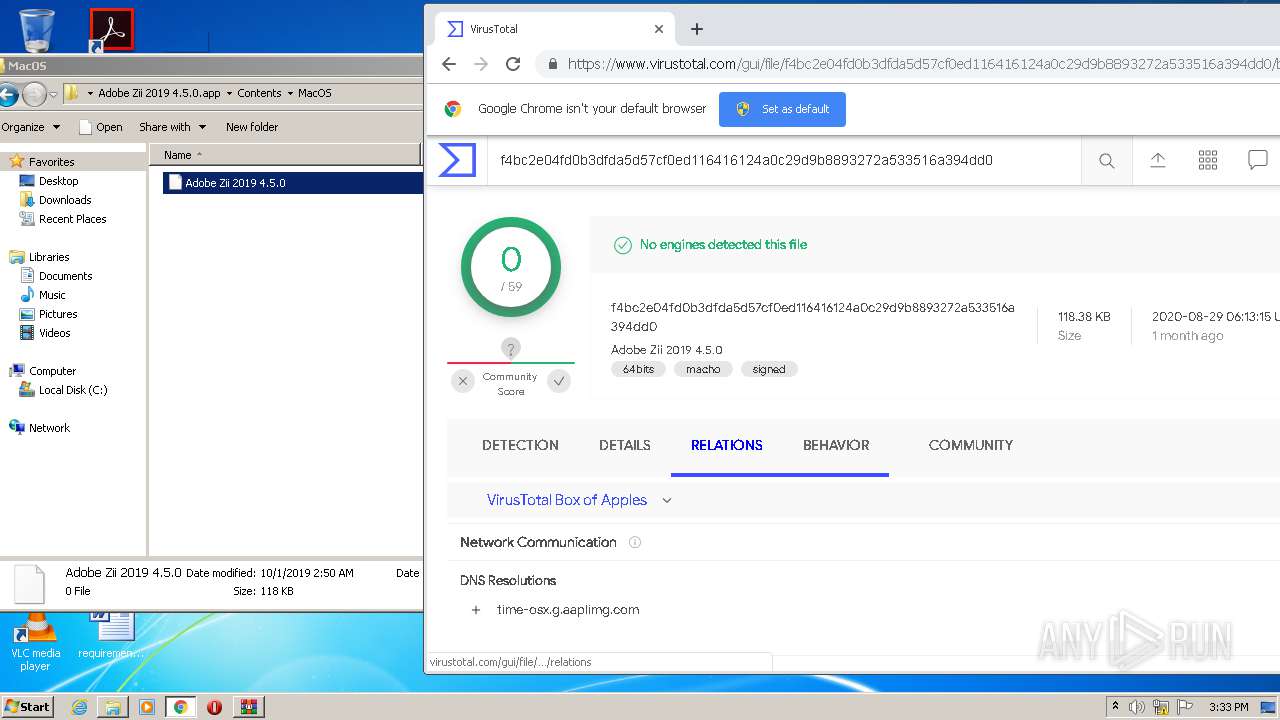
Task: Click the Network Communication info icon
Action: pyautogui.click(x=634, y=542)
